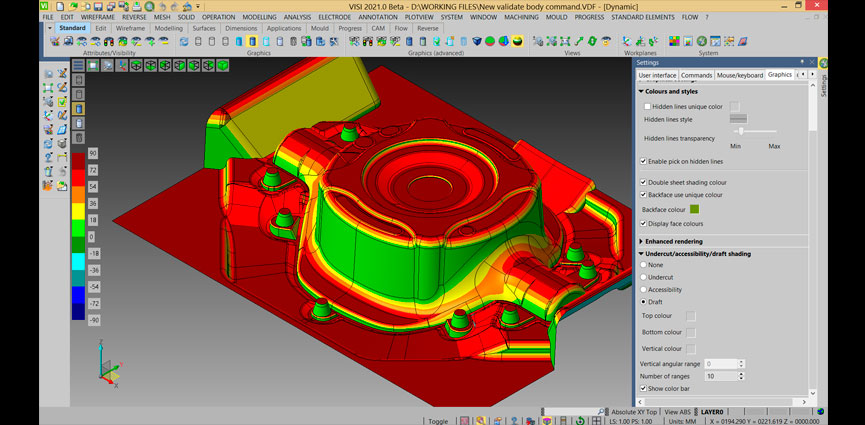The width and height of the screenshot is (865, 425).
Task: Click the globe icon in System group
Action: coord(702,41)
